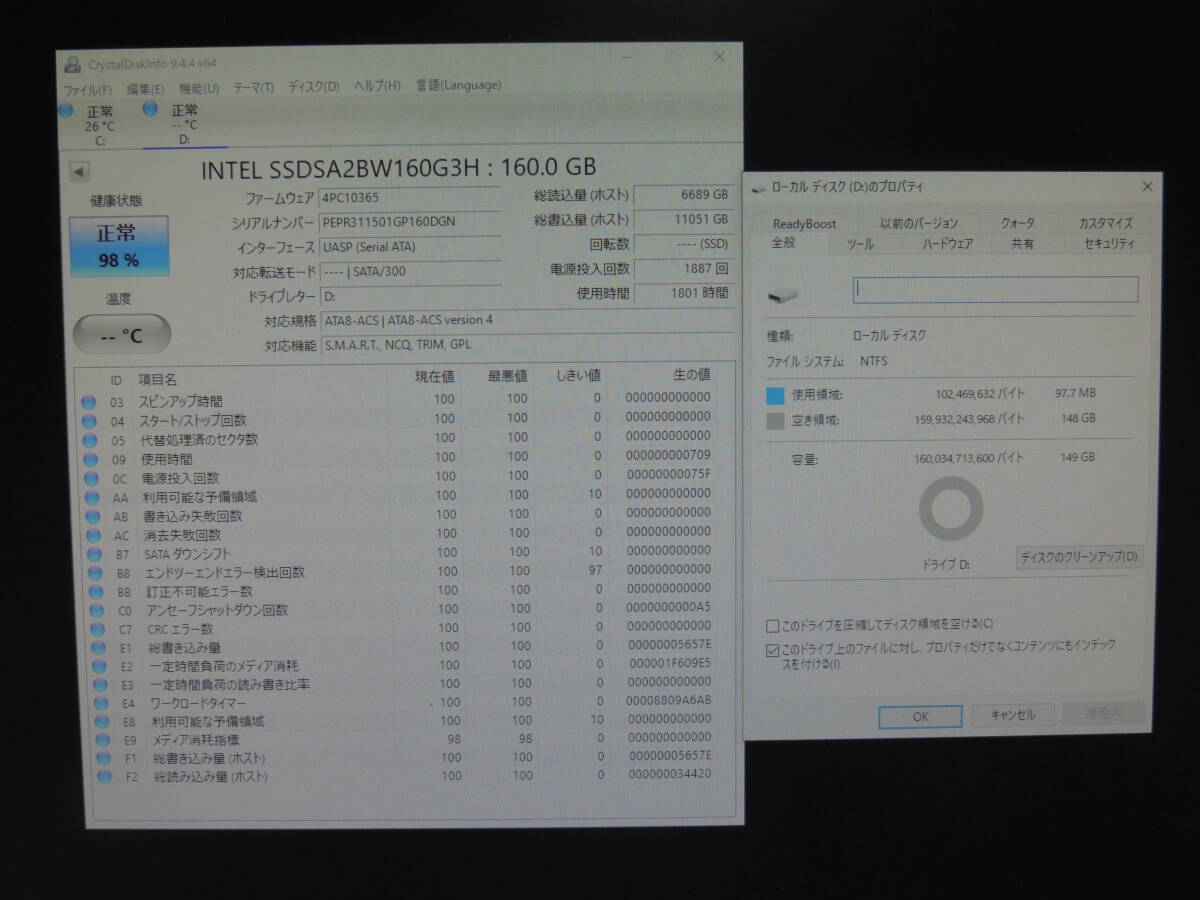This screenshot has width=1200, height=900.
Task: Click the ディスクのクリーンアップ(D) button
Action: [1079, 557]
